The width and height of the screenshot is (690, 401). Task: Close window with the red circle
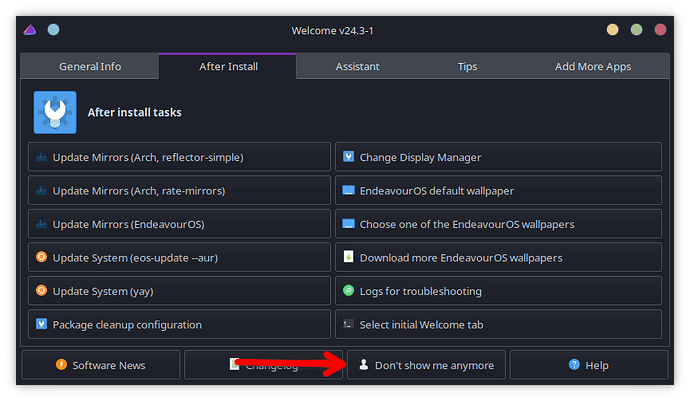click(x=660, y=30)
